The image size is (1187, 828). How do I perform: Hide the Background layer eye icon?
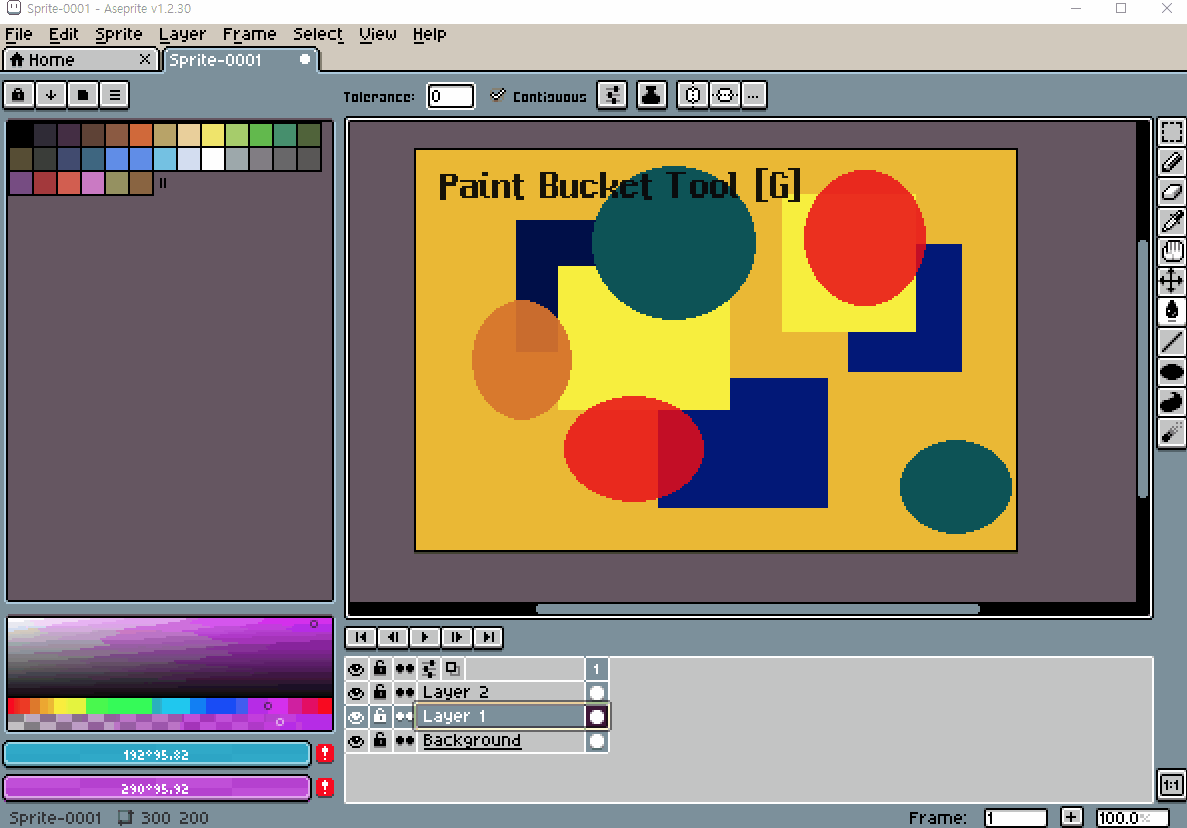point(356,741)
